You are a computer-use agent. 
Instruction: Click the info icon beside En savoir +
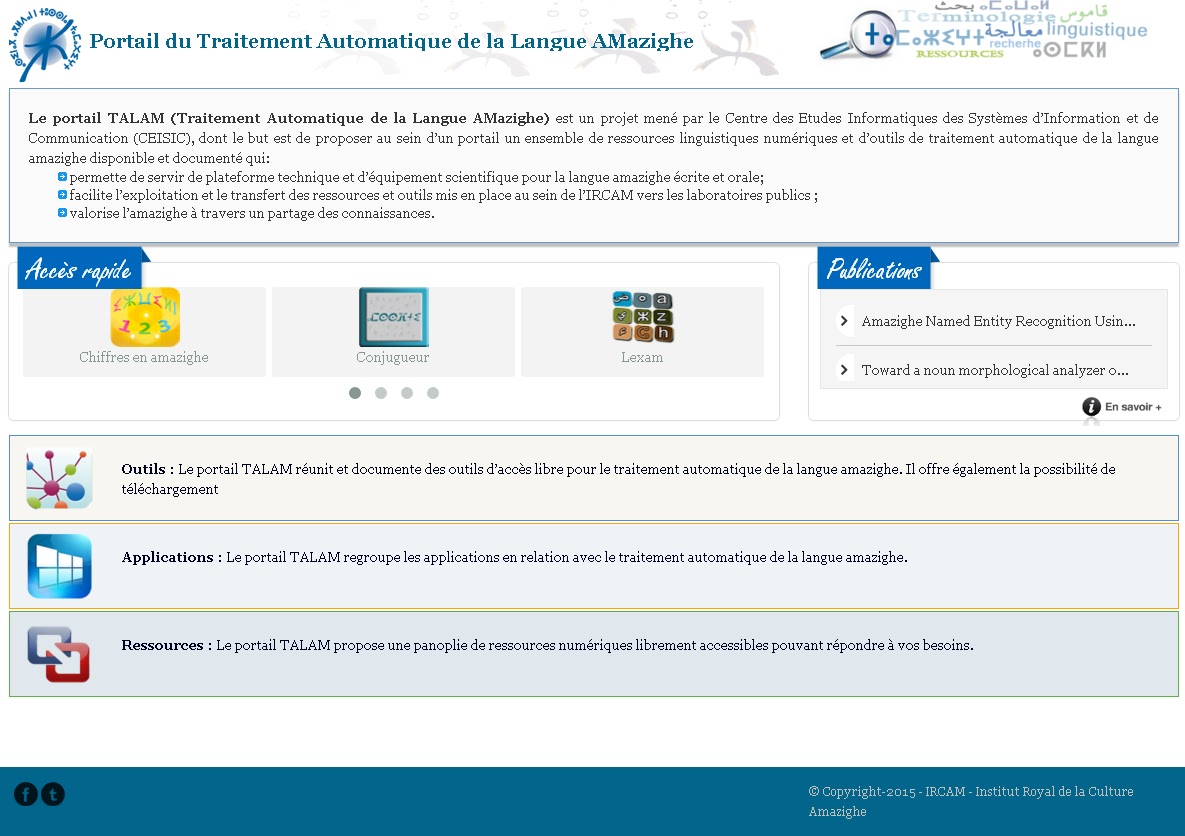[1091, 407]
